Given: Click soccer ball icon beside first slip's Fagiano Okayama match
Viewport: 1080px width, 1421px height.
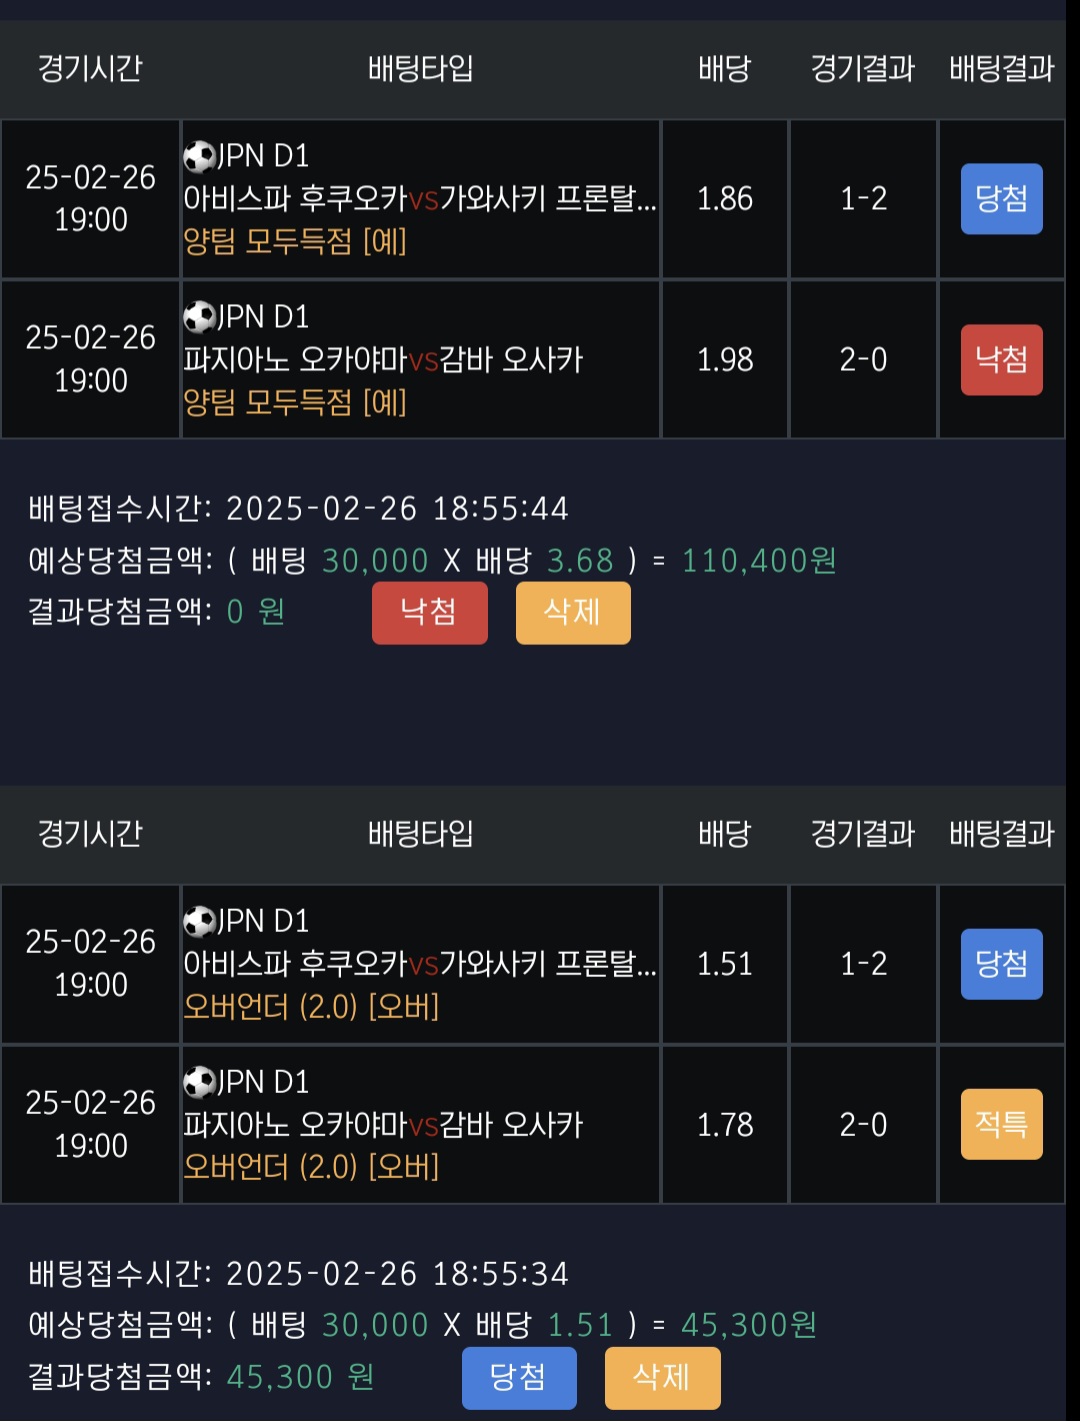Looking at the screenshot, I should click(x=200, y=318).
